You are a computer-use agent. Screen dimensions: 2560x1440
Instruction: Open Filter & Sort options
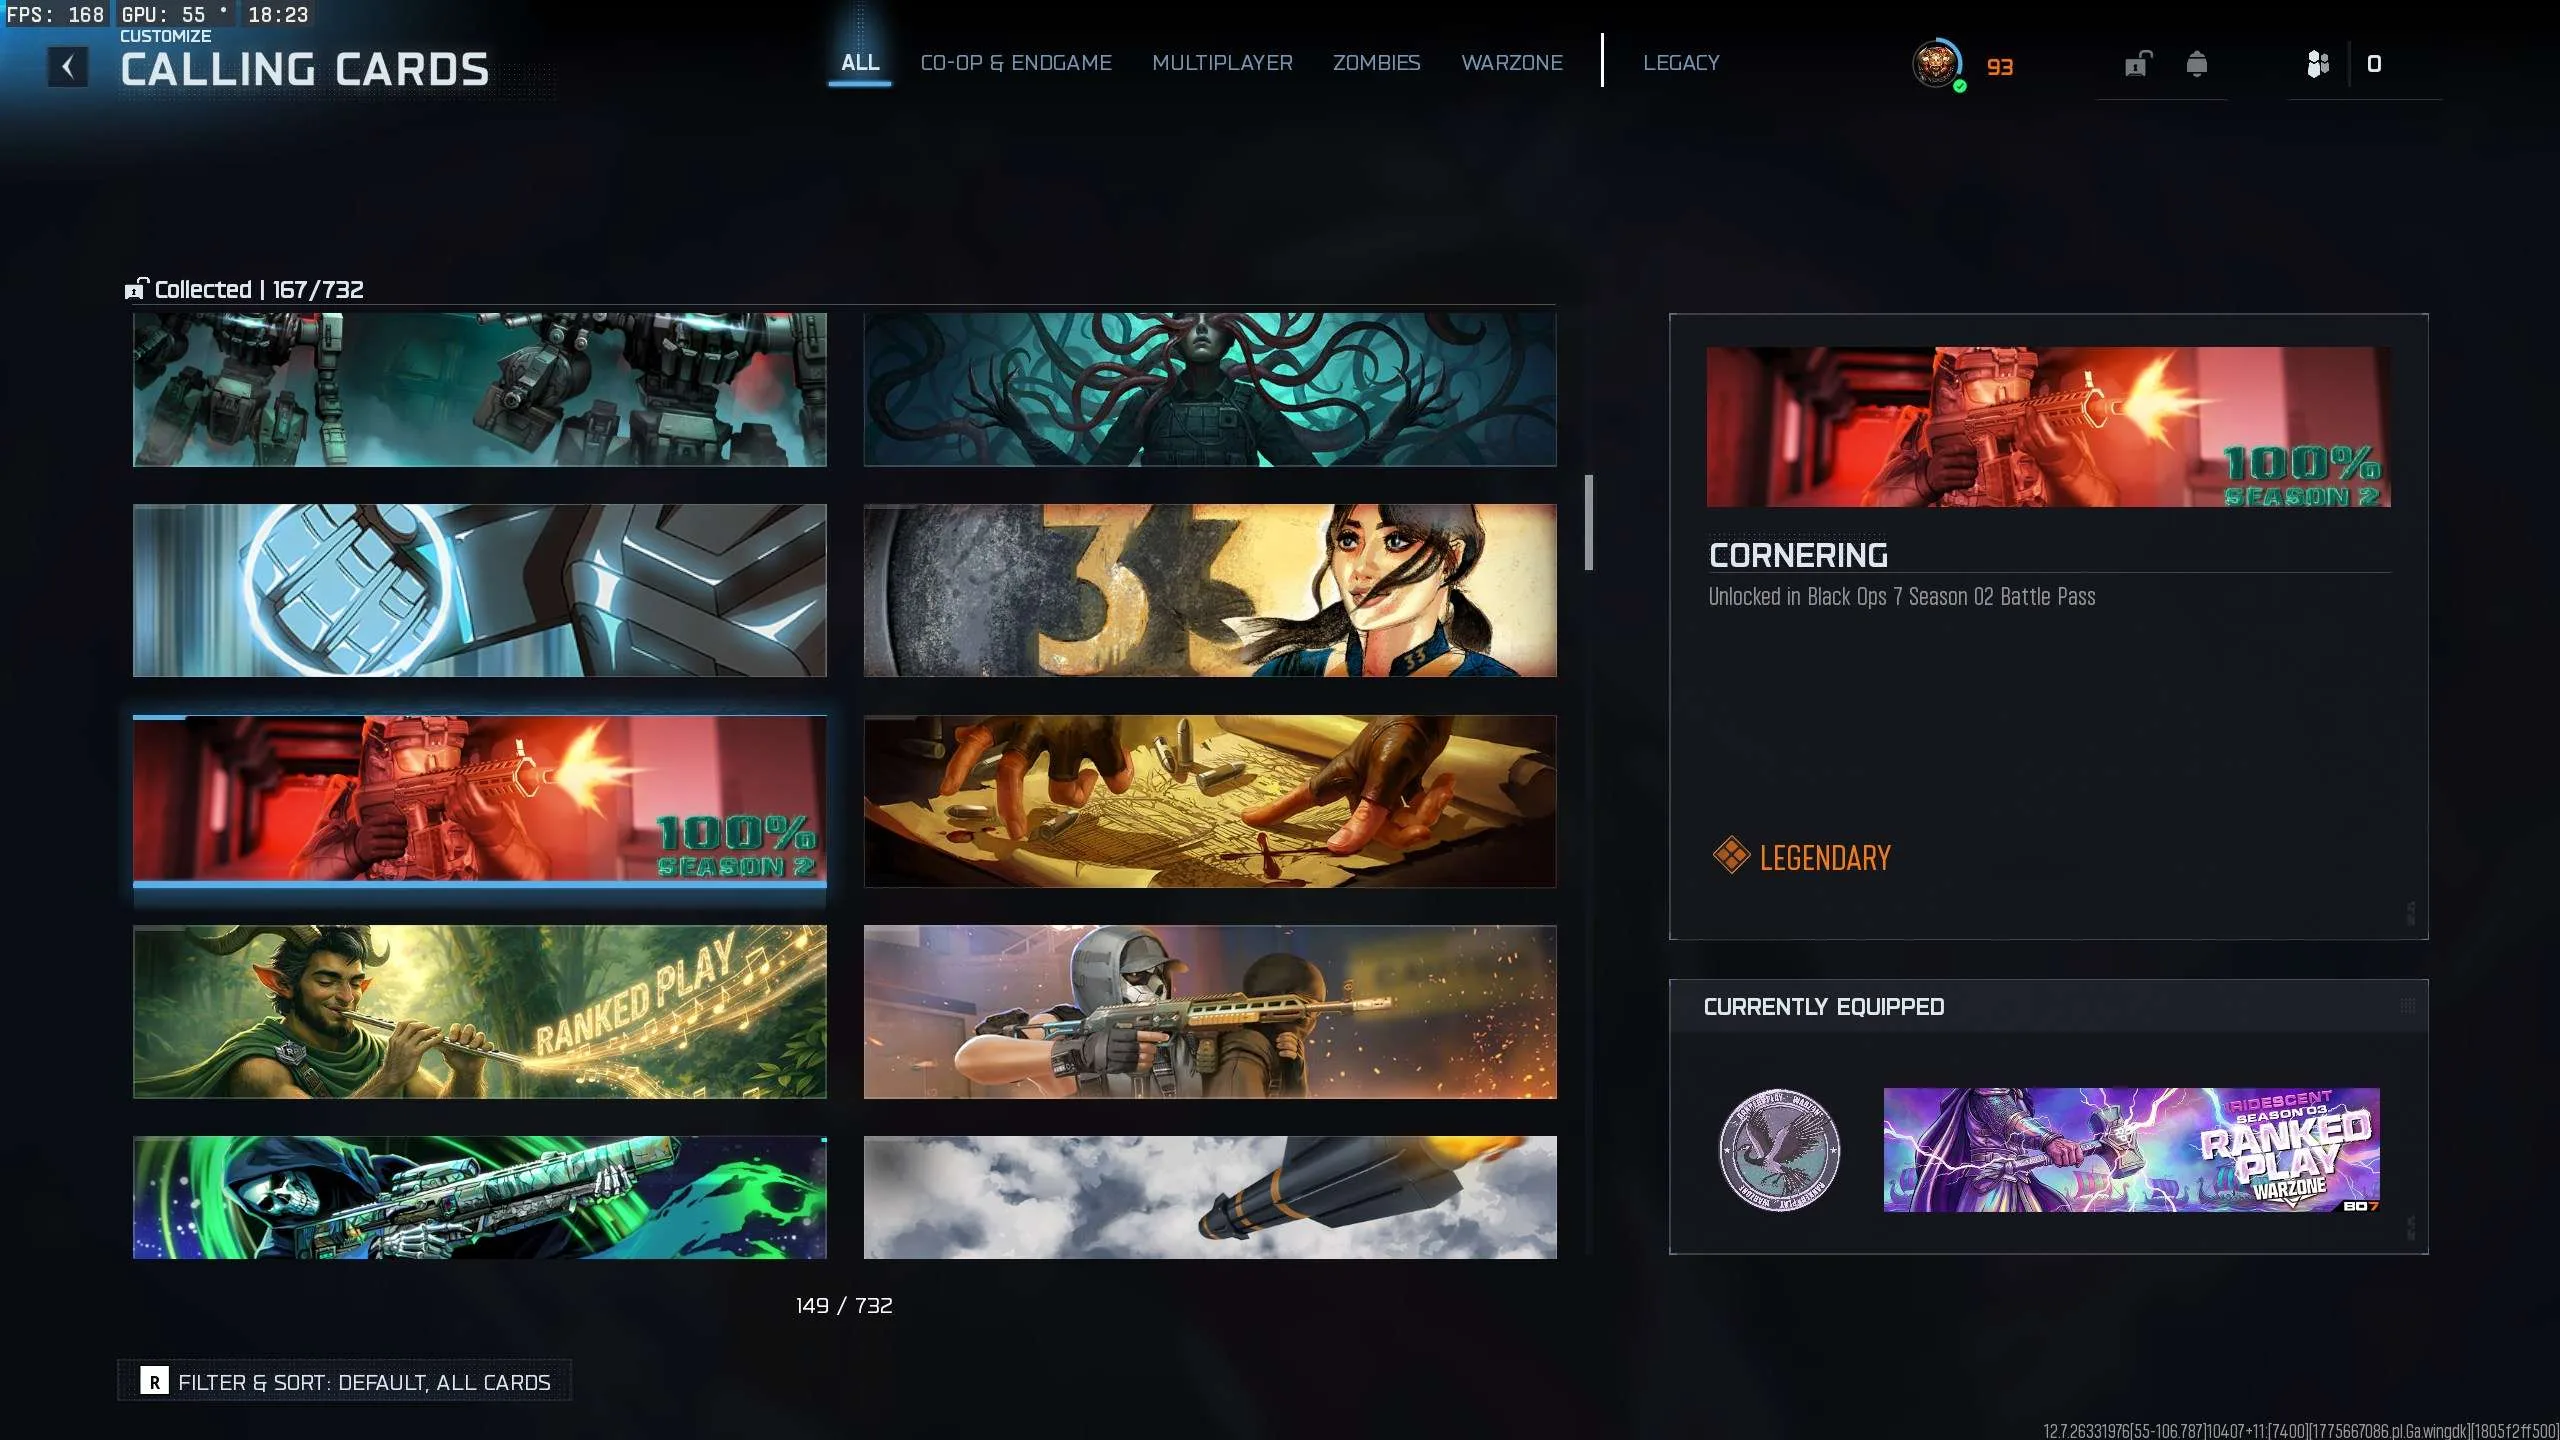[345, 1382]
